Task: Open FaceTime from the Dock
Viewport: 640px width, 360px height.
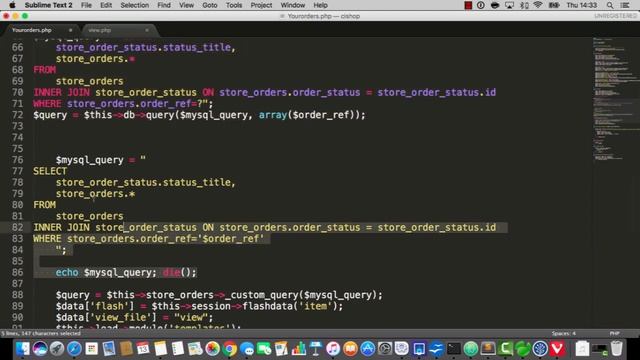Action: coord(264,349)
